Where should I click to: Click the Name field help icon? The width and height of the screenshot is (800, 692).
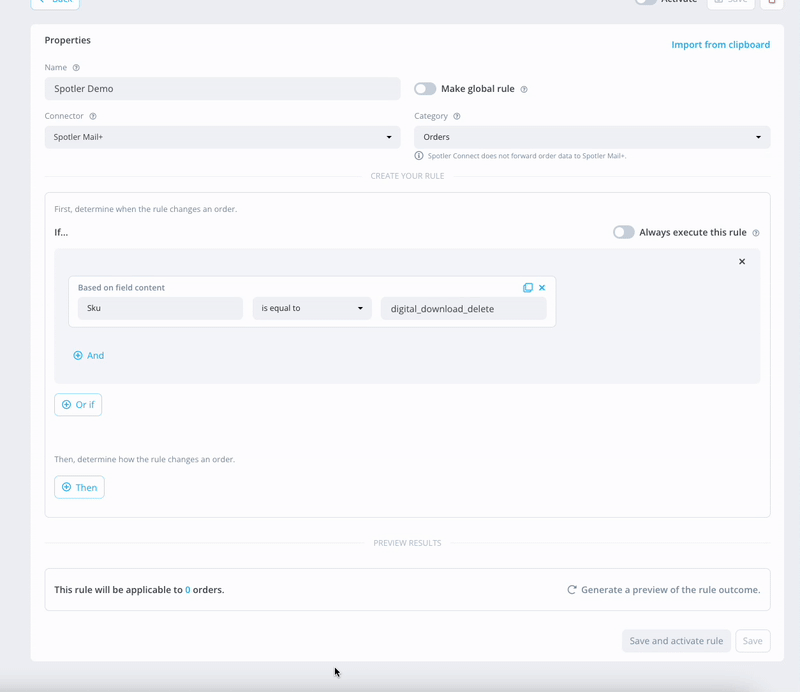click(x=76, y=67)
